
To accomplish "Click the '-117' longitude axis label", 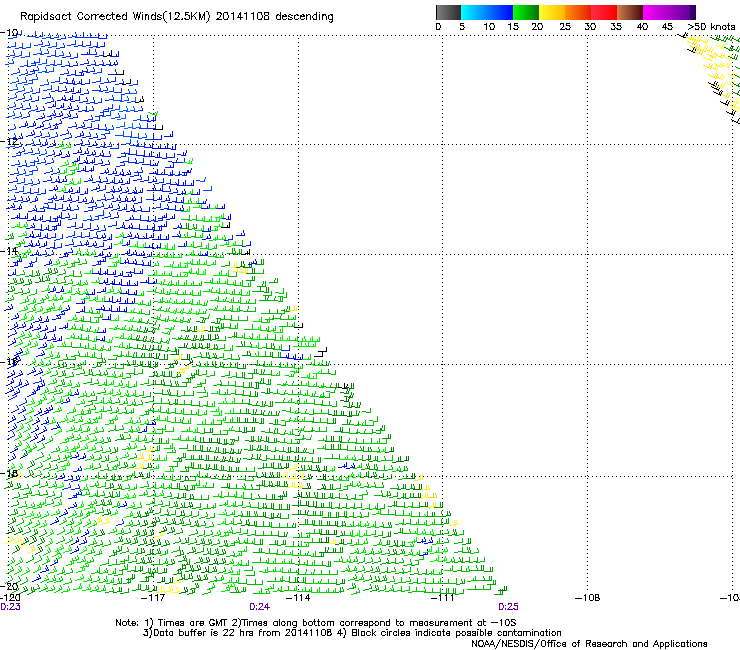I will click(153, 598).
